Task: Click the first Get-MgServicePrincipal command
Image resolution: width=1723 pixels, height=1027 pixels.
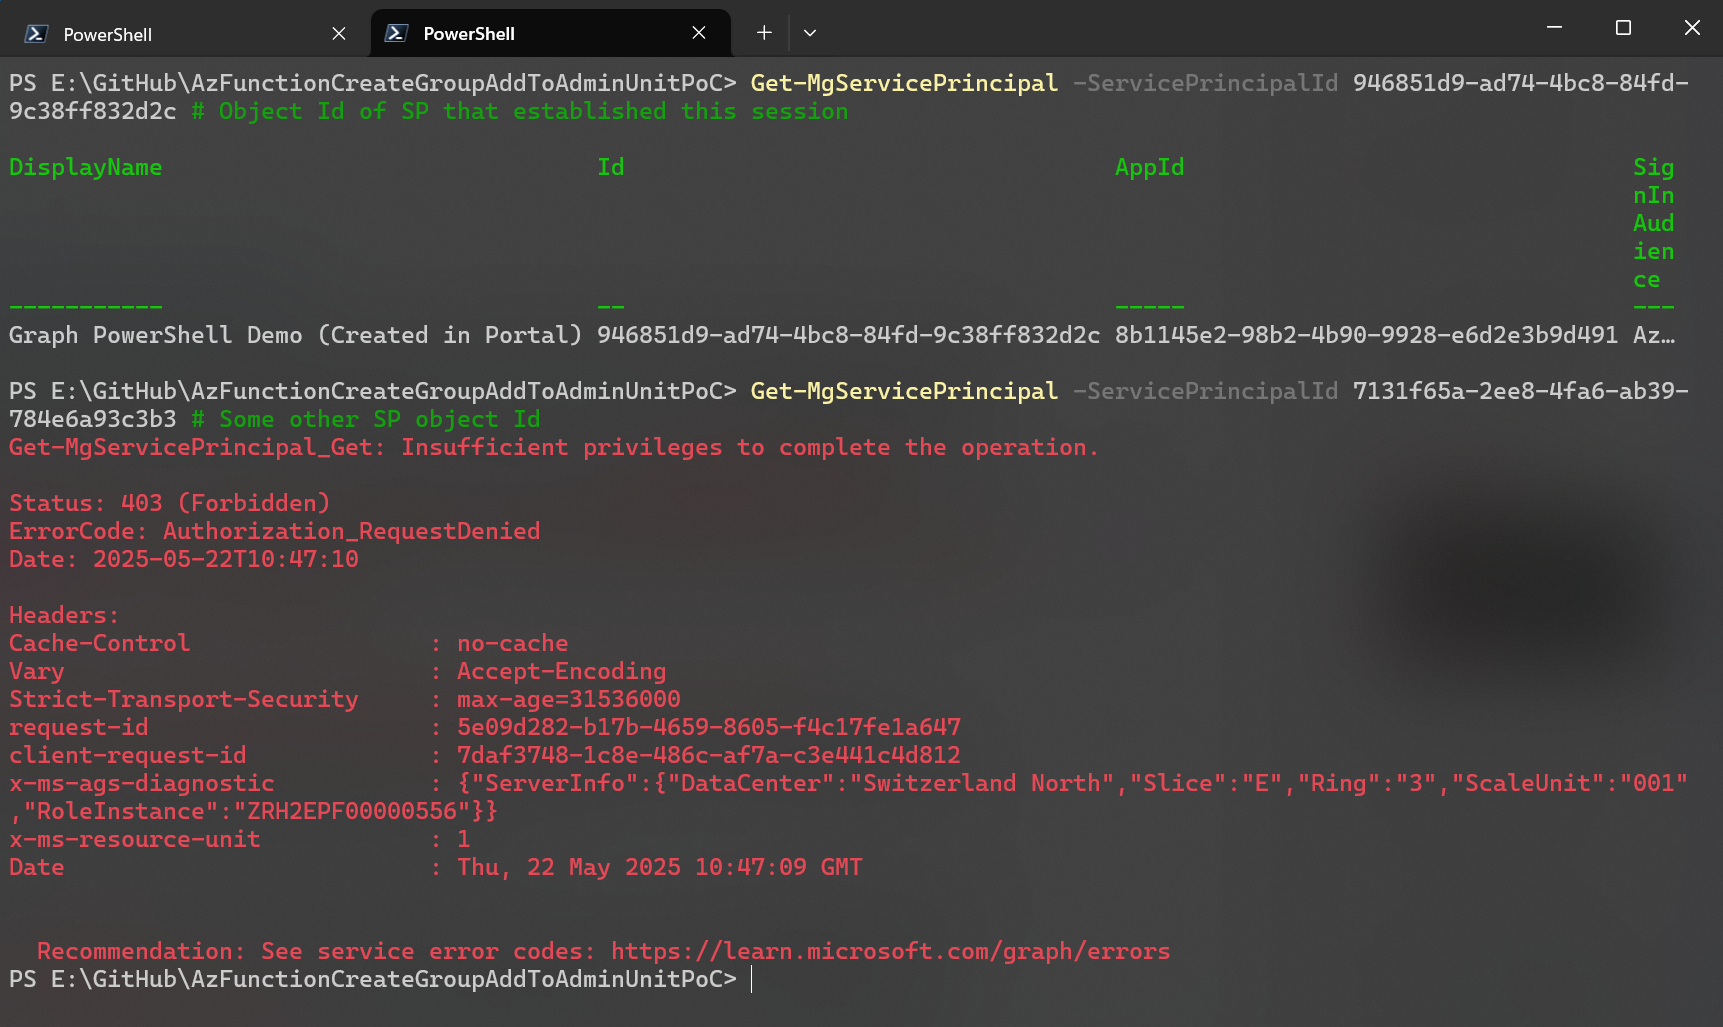Action: pos(904,83)
